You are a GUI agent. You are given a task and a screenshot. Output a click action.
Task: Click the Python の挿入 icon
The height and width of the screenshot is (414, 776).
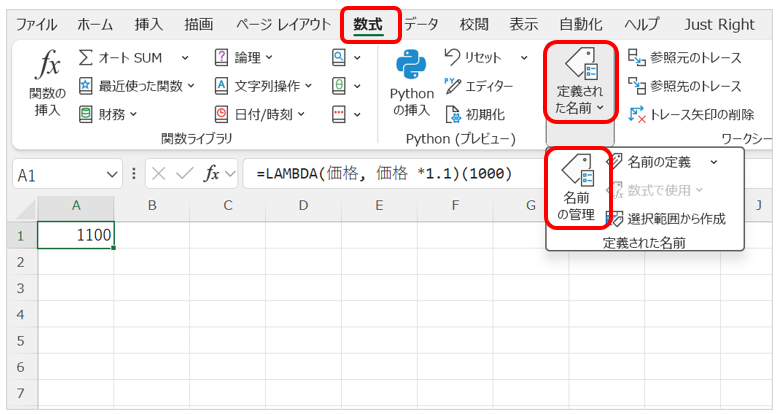pyautogui.click(x=411, y=66)
